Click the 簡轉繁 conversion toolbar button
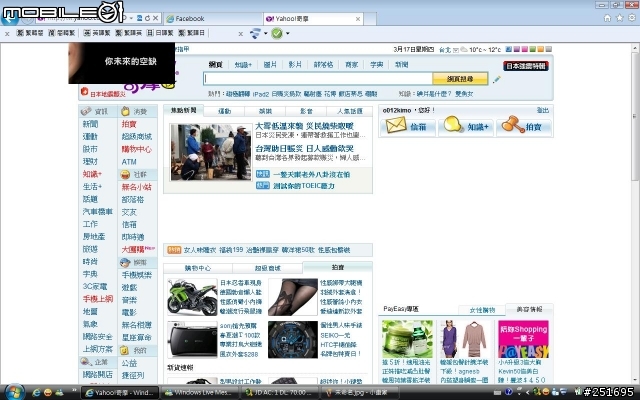The width and height of the screenshot is (640, 400). click(62, 33)
